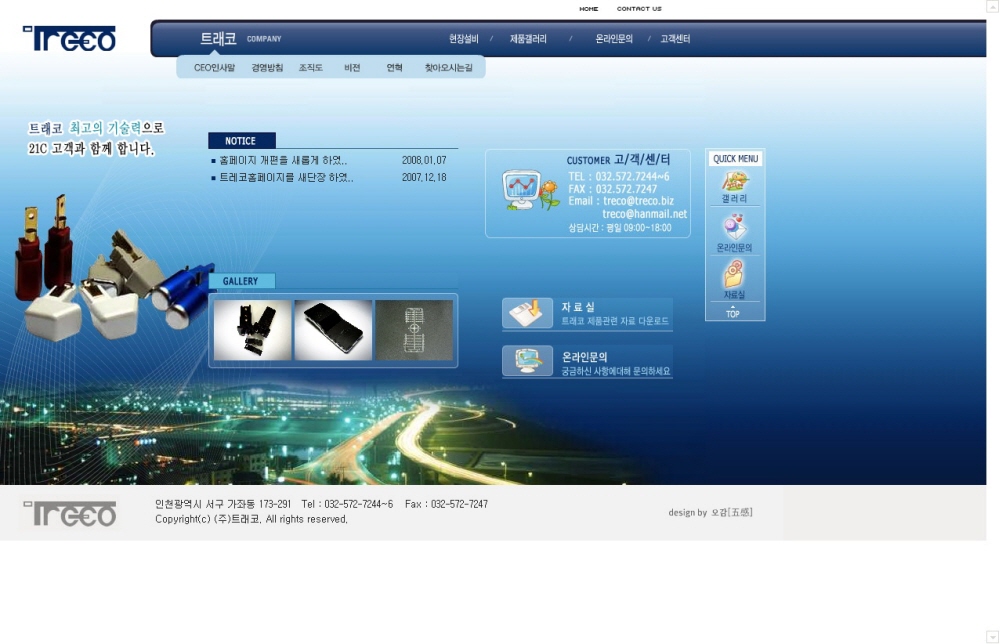This screenshot has width=1000, height=644.
Task: Click the 온라인문의 banner monitor icon
Action: pos(527,361)
